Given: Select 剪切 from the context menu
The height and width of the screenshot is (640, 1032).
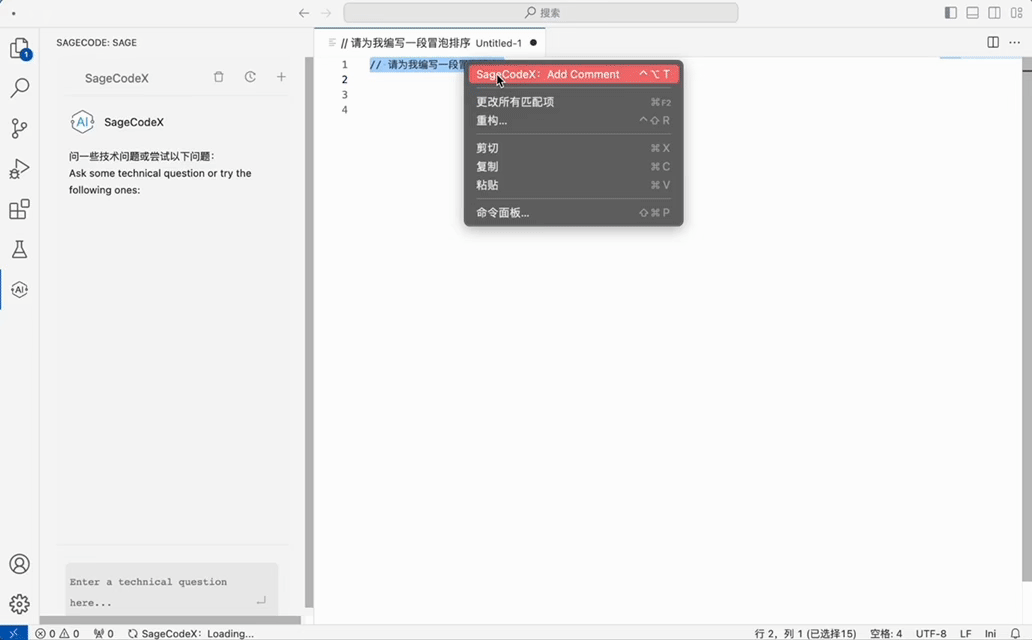Looking at the screenshot, I should 573,148.
